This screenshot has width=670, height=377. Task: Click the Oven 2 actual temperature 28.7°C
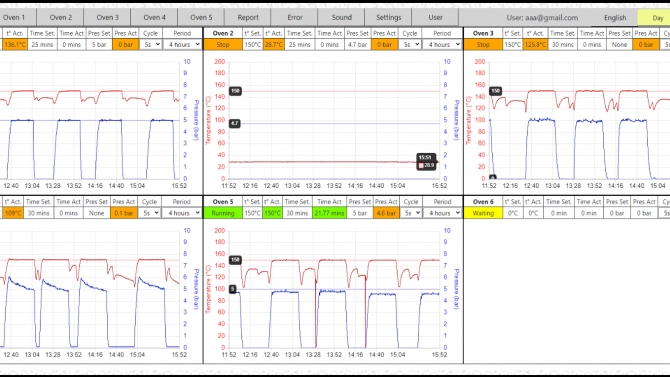tap(273, 44)
